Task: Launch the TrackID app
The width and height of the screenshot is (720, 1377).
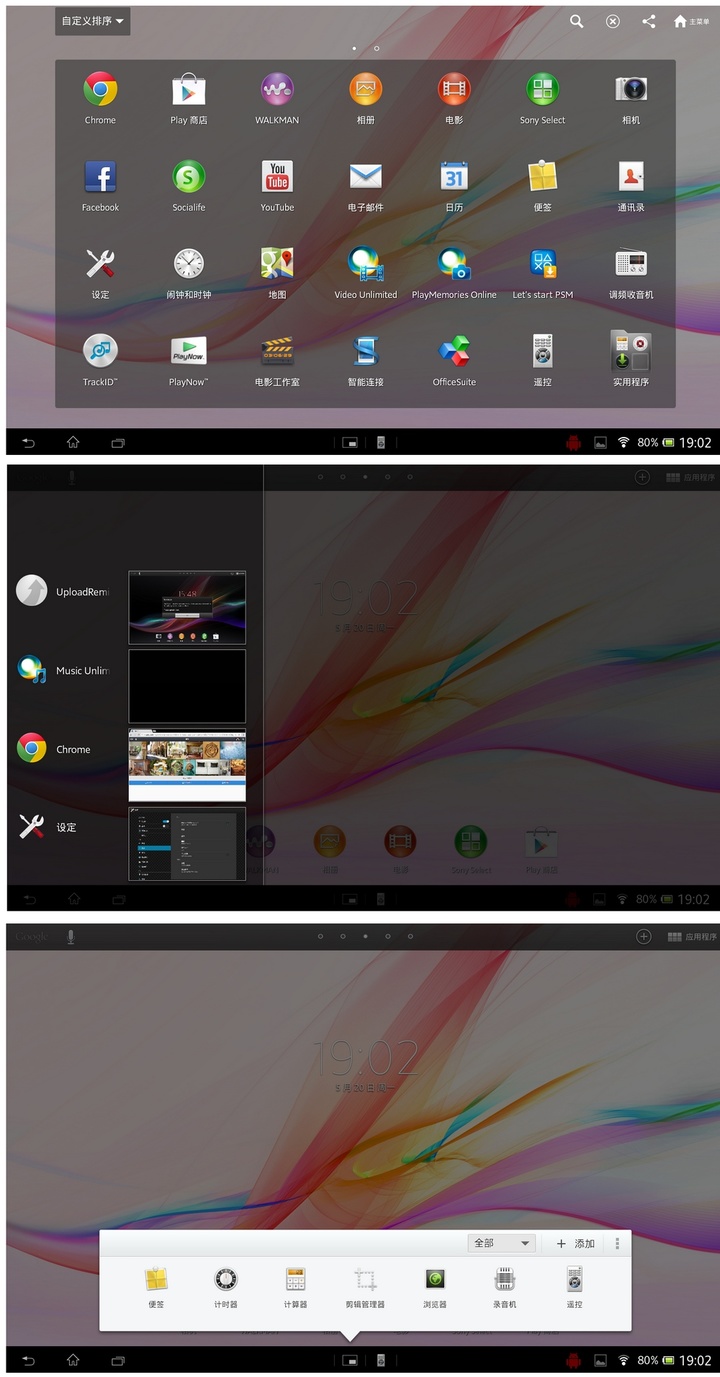Action: [x=100, y=359]
